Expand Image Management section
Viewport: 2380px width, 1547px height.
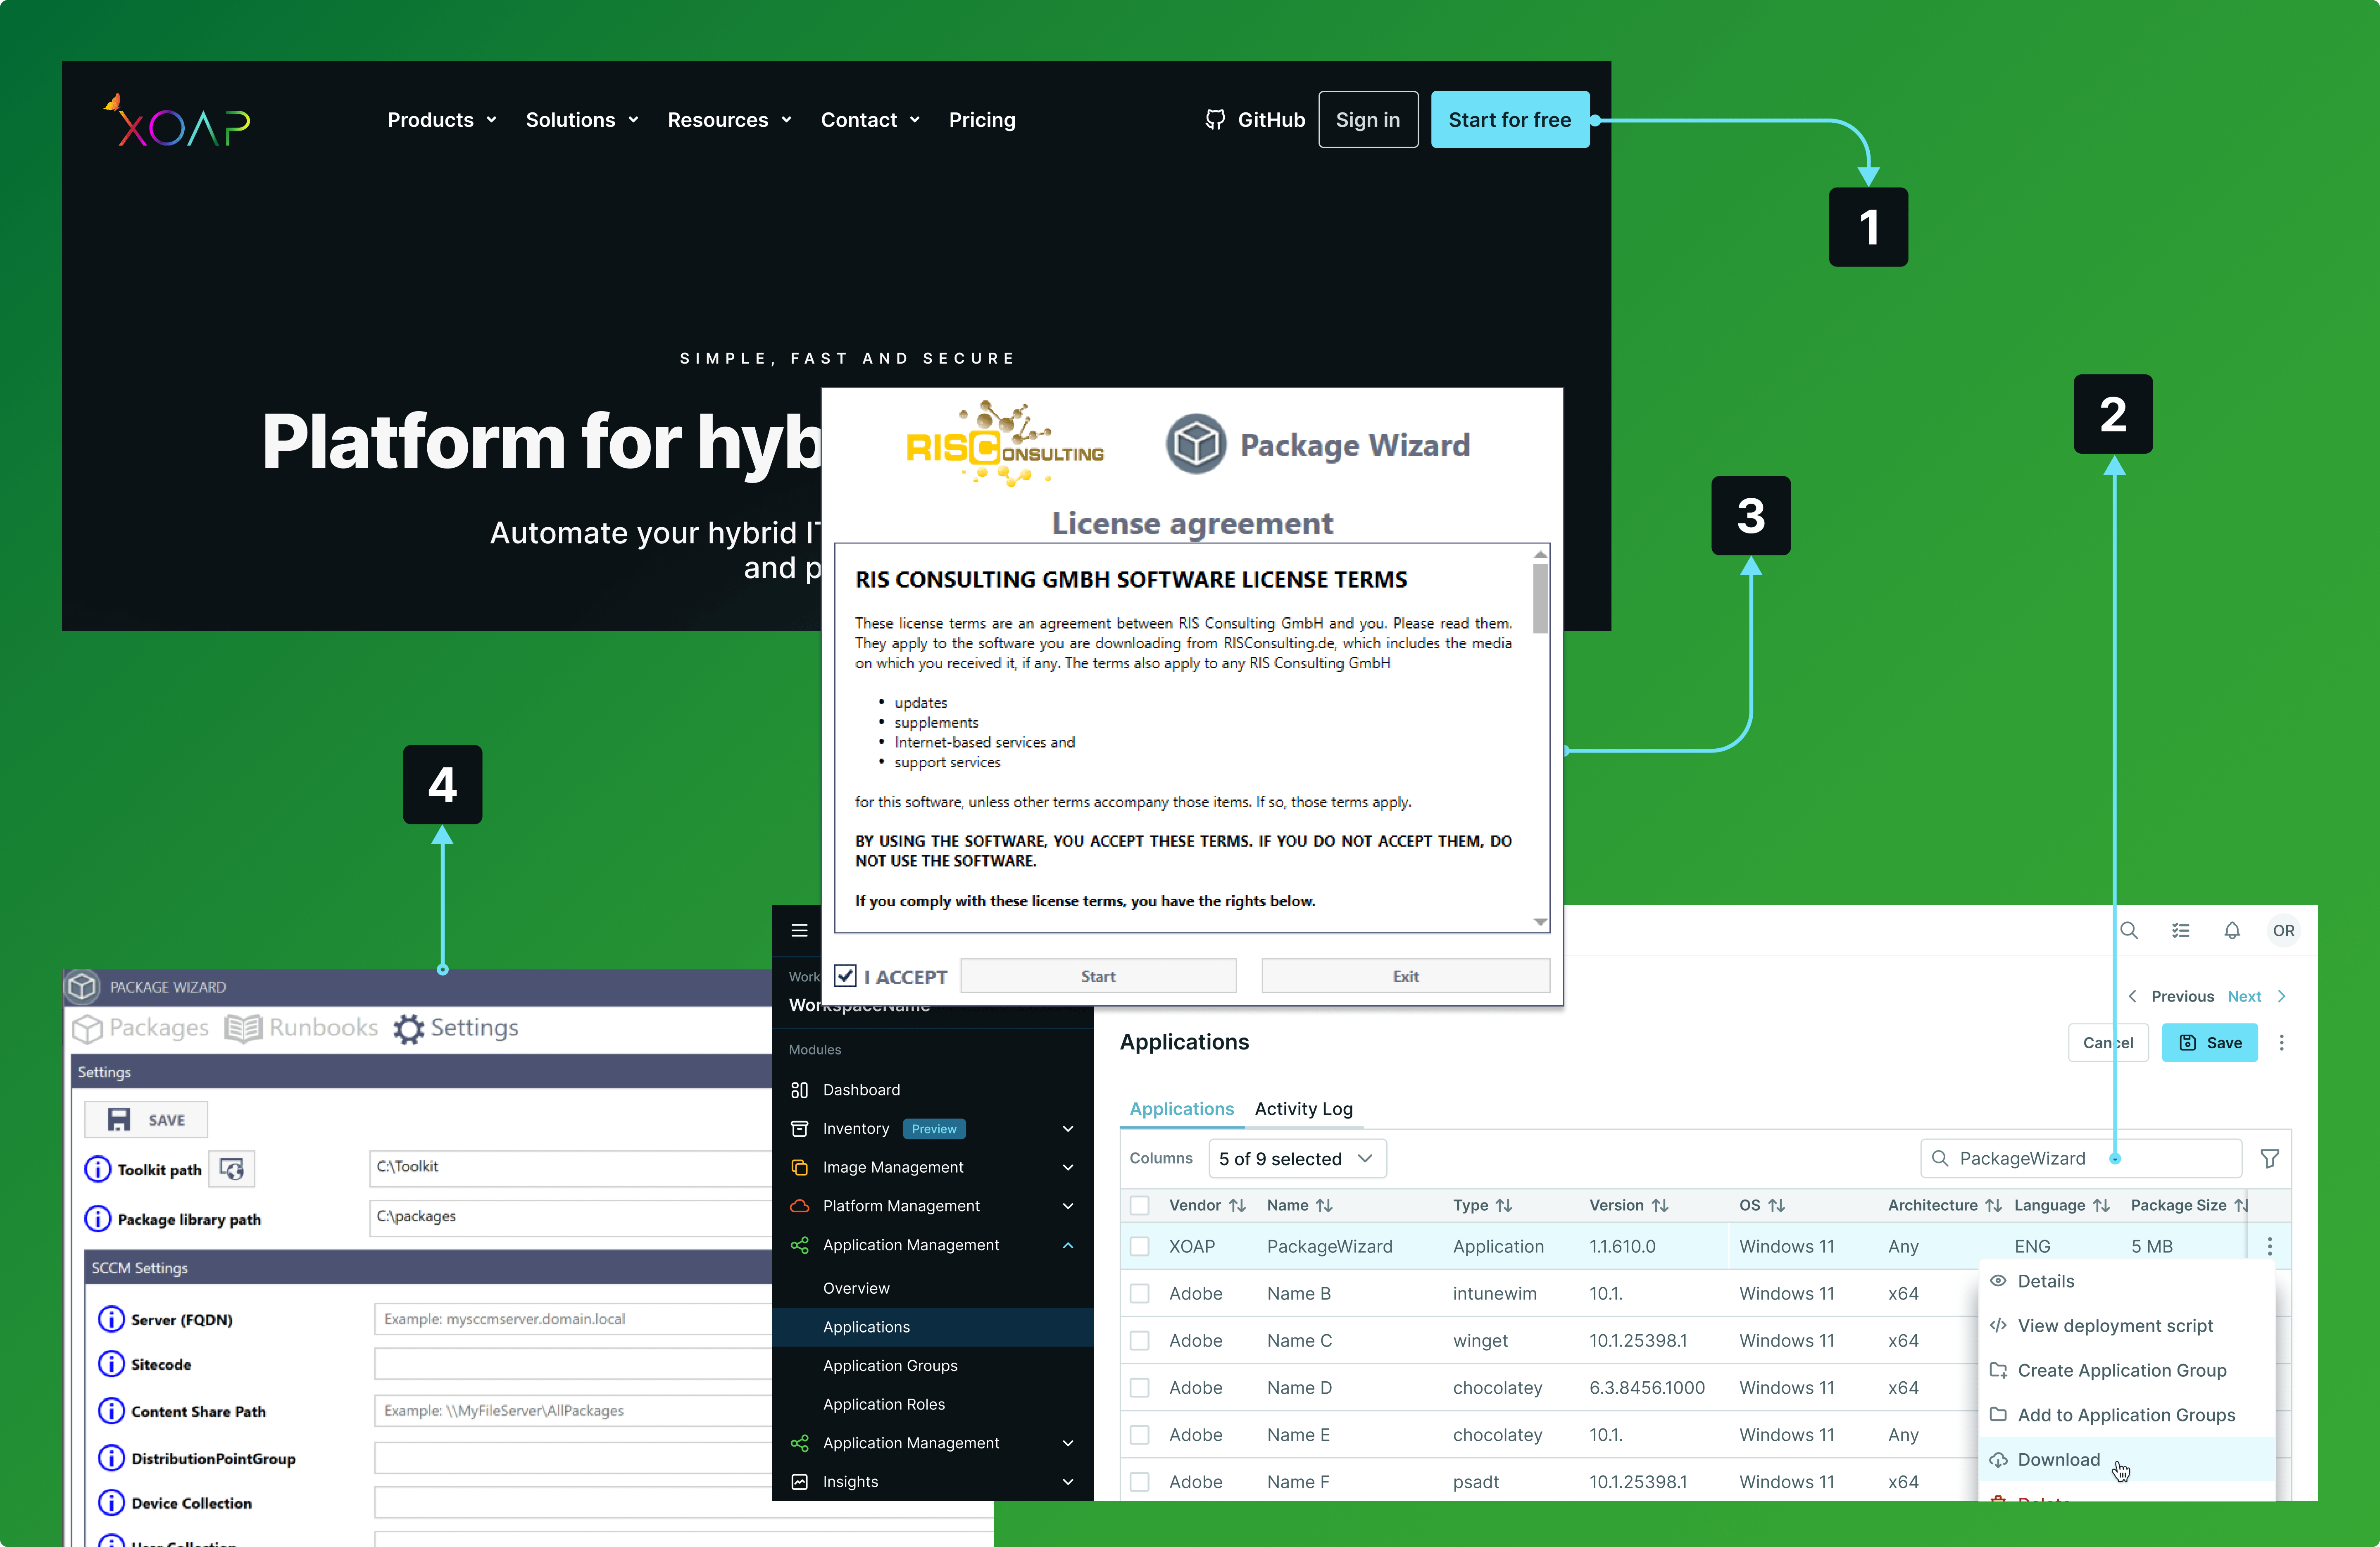pos(1068,1168)
